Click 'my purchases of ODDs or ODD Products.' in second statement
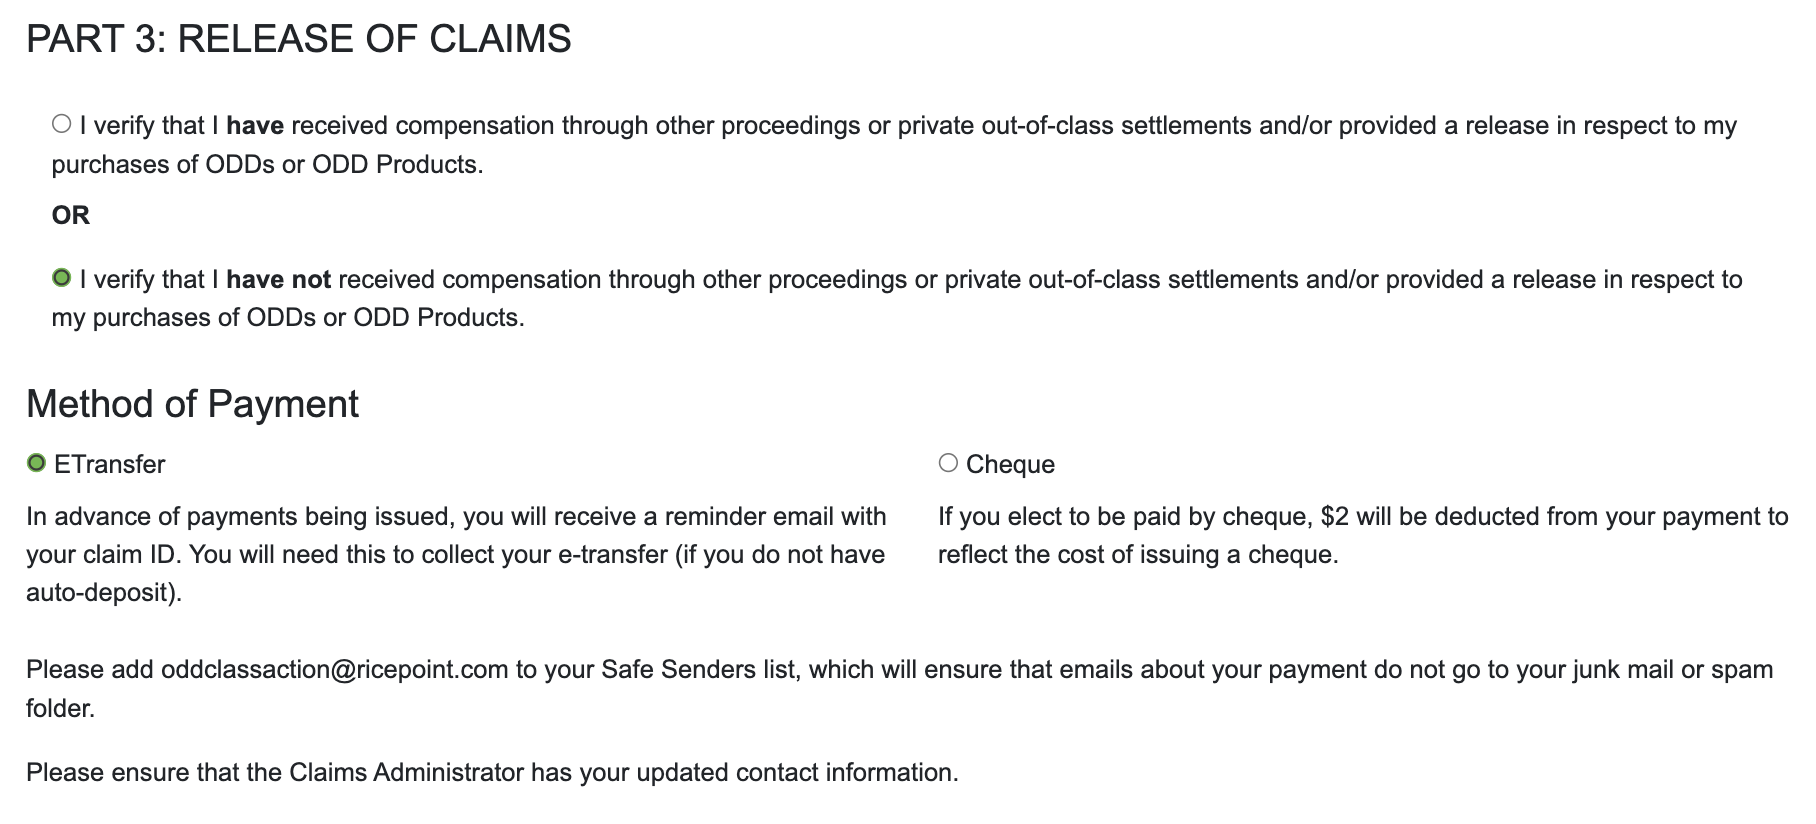 288,318
